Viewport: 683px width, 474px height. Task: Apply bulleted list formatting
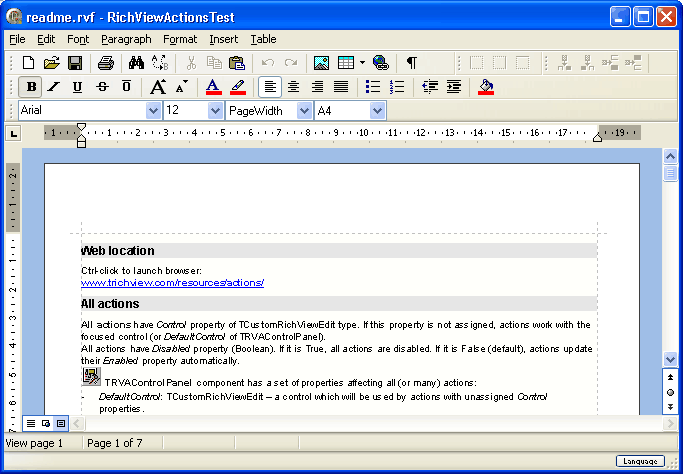373,87
